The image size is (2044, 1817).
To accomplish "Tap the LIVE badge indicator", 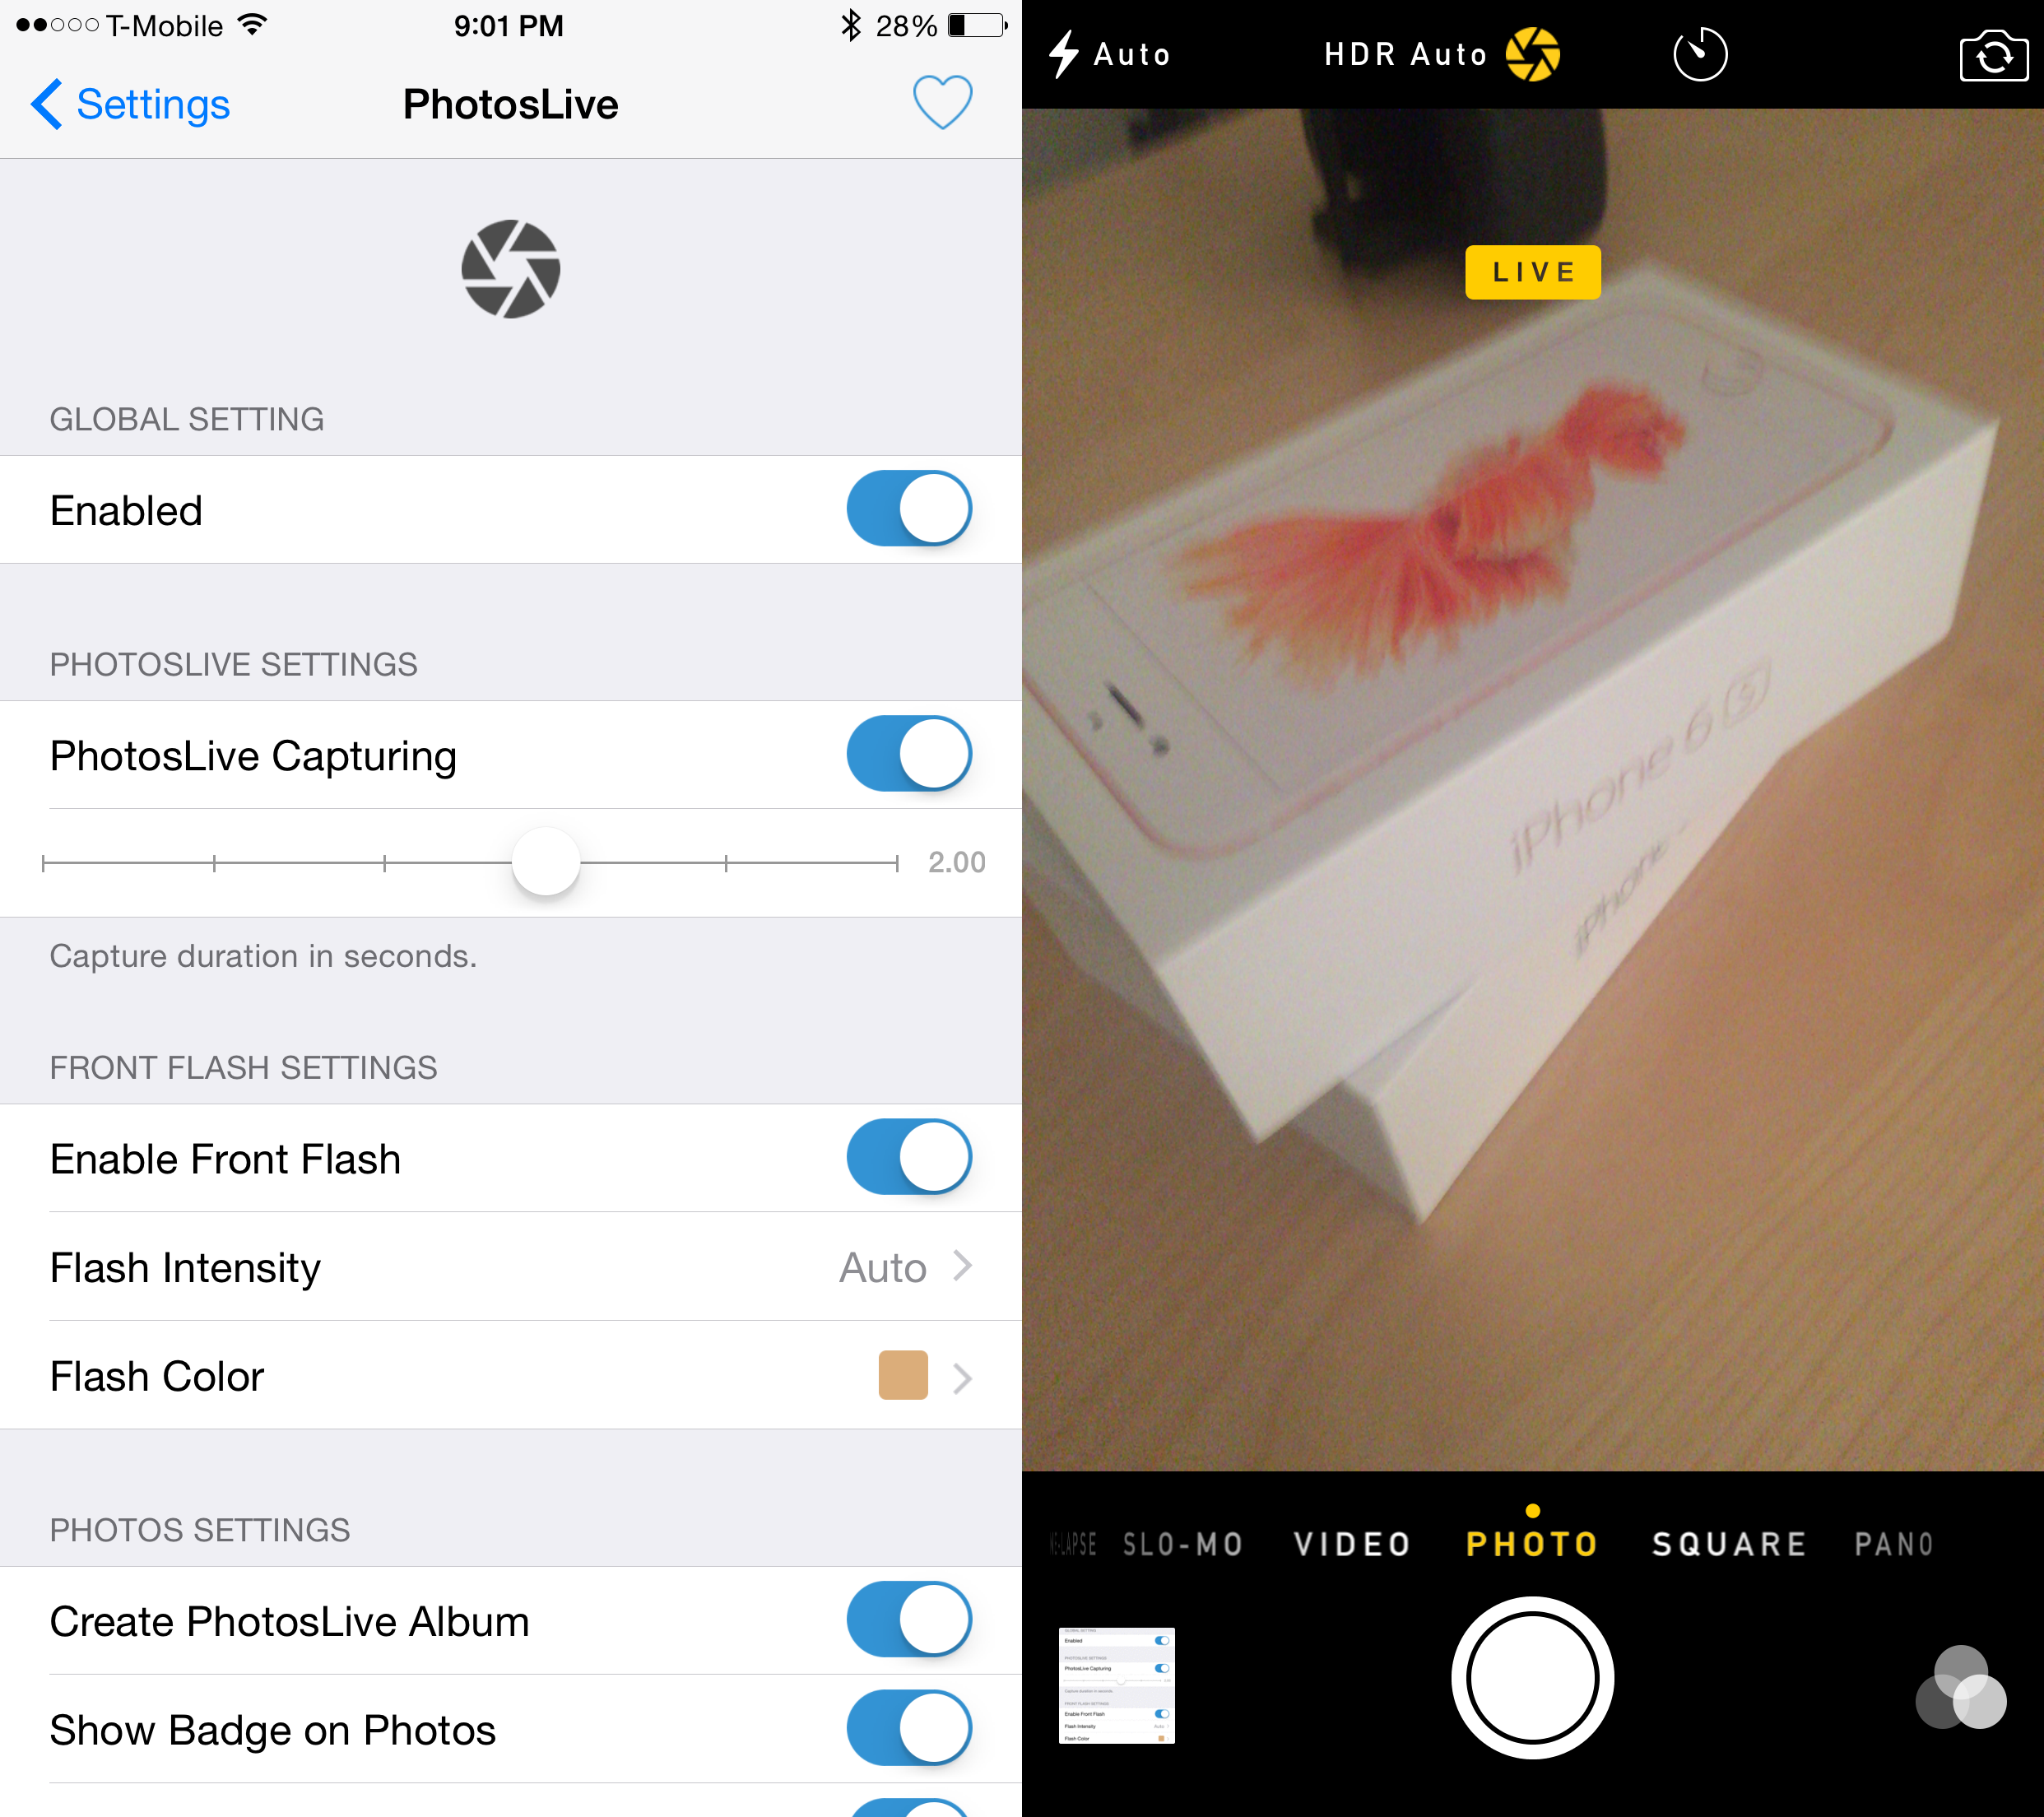I will coord(1534,272).
